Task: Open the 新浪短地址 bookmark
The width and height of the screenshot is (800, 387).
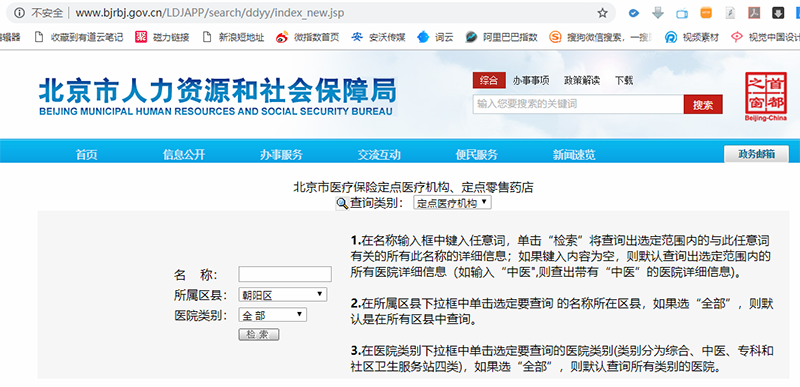Action: click(233, 37)
